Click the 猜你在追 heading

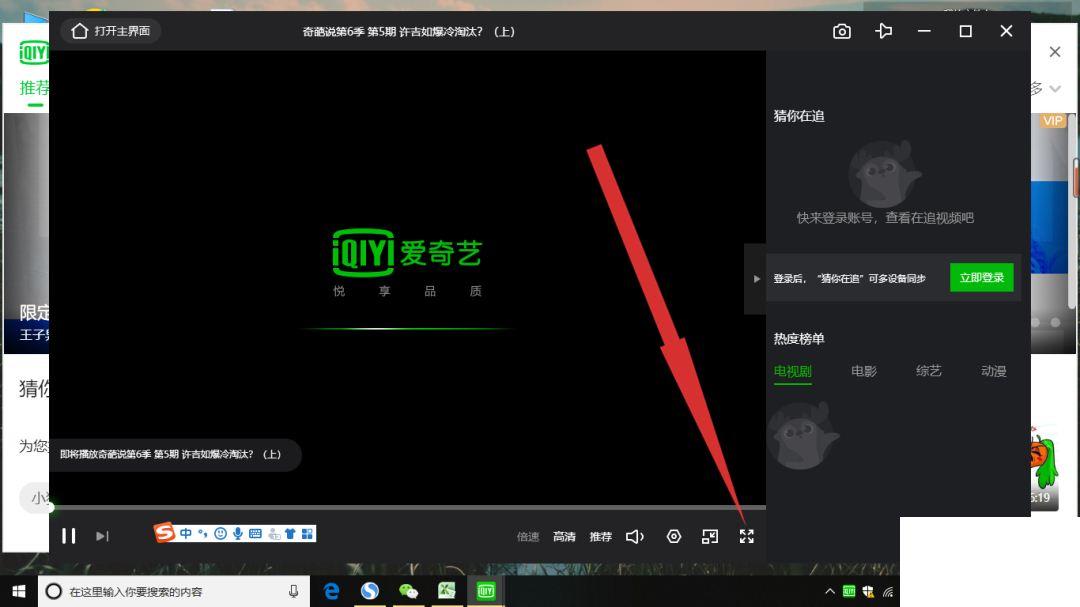tap(799, 116)
